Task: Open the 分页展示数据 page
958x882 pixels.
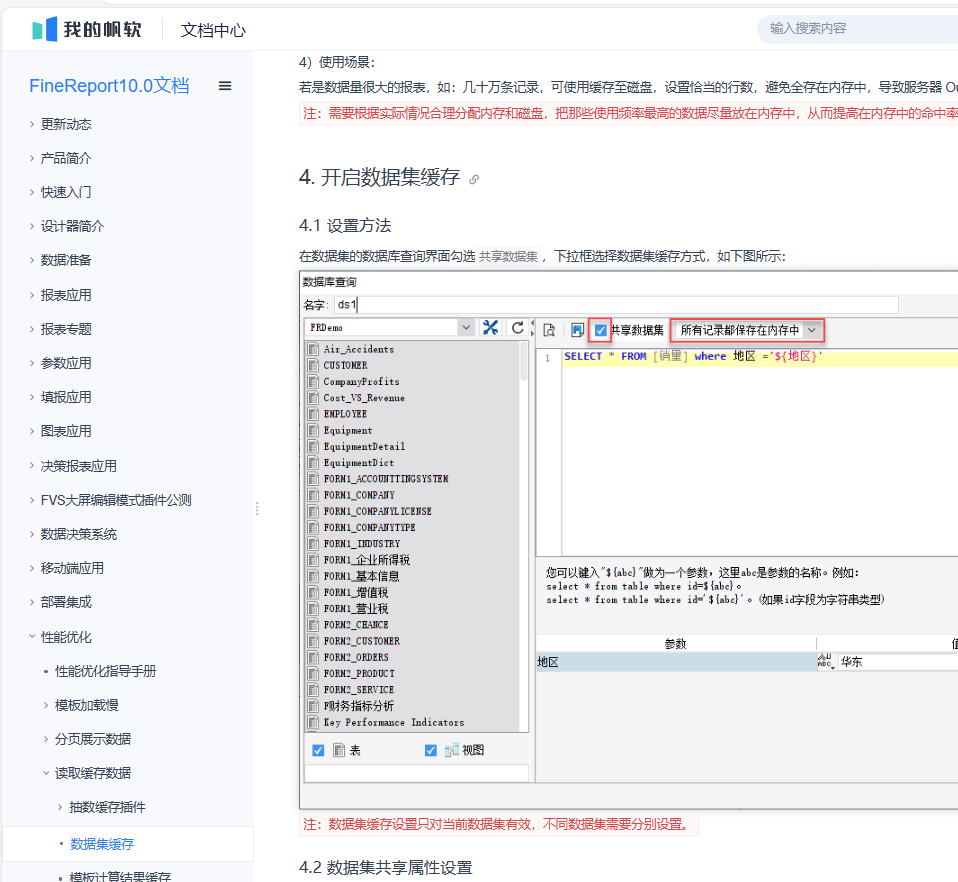Action: (x=93, y=739)
